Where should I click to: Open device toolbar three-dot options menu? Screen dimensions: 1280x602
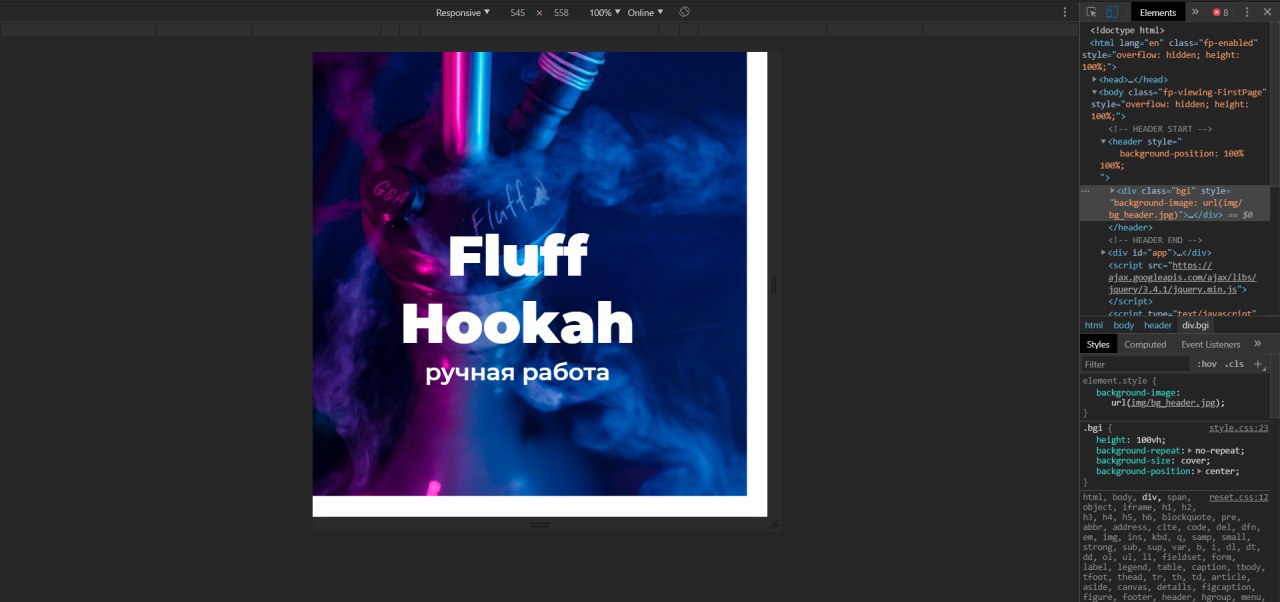pos(1065,12)
